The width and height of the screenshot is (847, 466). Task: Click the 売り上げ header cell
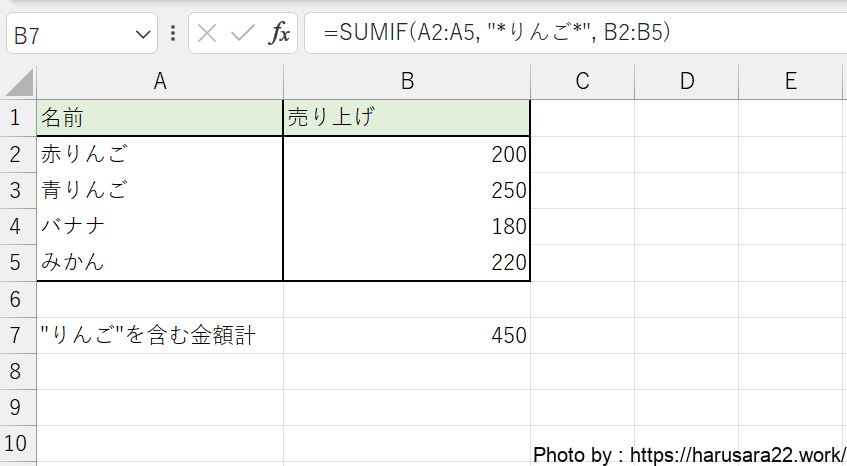coord(406,118)
